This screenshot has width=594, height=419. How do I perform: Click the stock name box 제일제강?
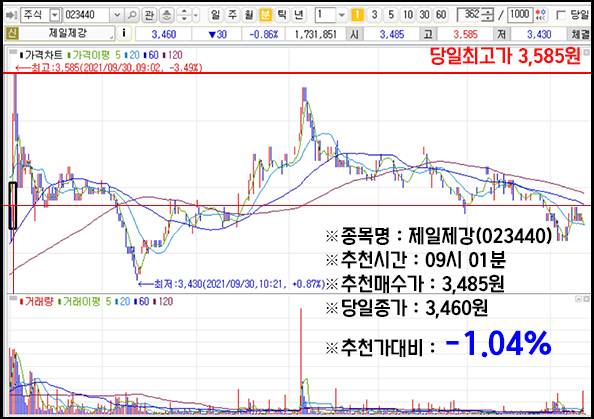tap(67, 33)
